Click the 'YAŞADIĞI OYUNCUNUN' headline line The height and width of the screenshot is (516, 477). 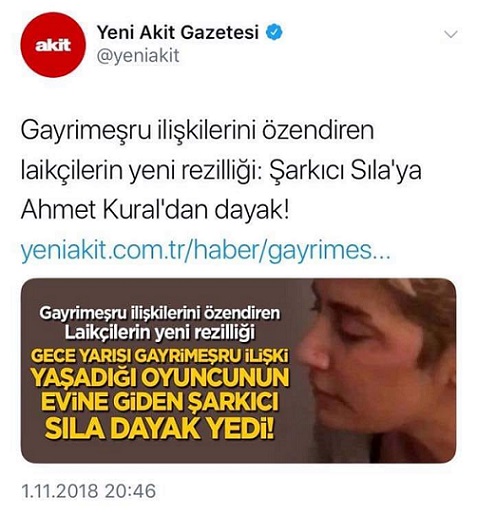pyautogui.click(x=160, y=378)
